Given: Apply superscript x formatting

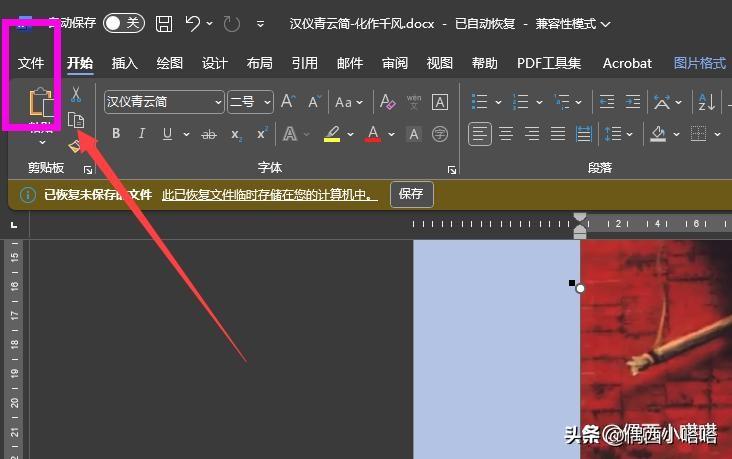Looking at the screenshot, I should [x=262, y=133].
